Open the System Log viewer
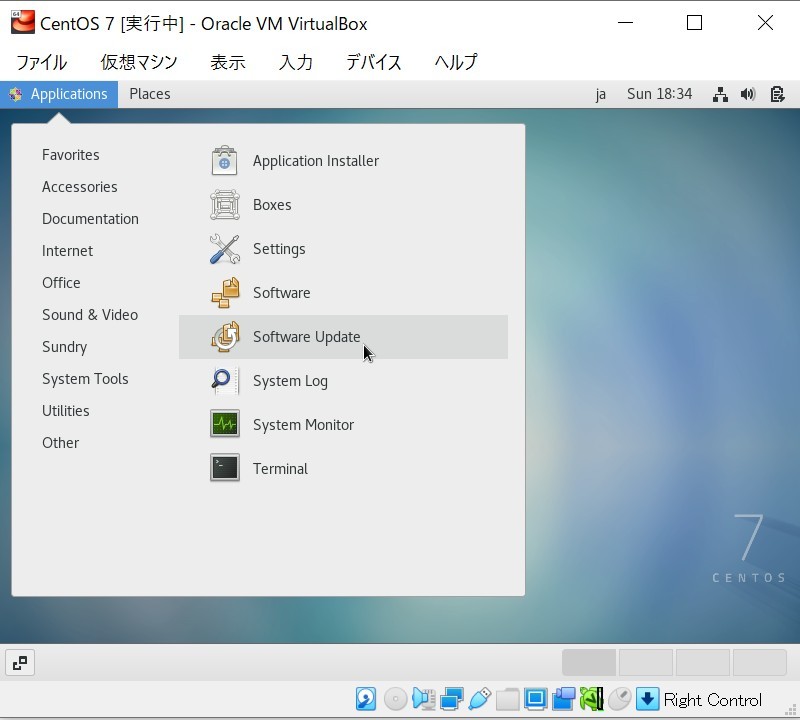Viewport: 800px width, 720px height. pyautogui.click(x=343, y=381)
